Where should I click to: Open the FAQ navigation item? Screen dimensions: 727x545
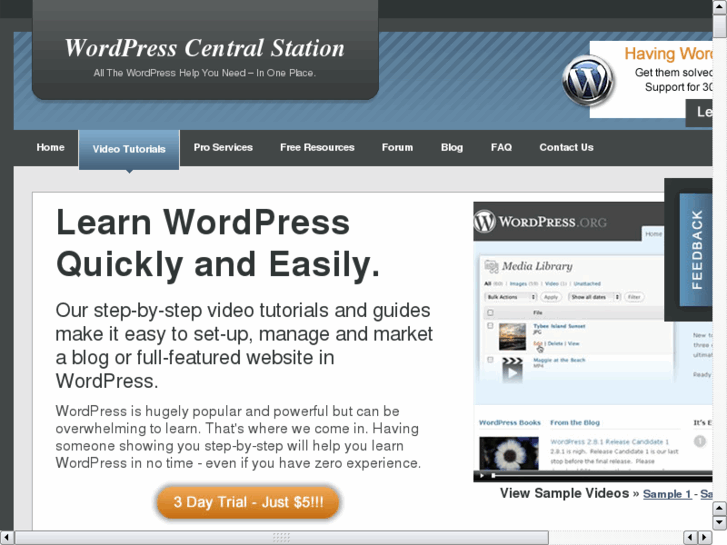[501, 147]
